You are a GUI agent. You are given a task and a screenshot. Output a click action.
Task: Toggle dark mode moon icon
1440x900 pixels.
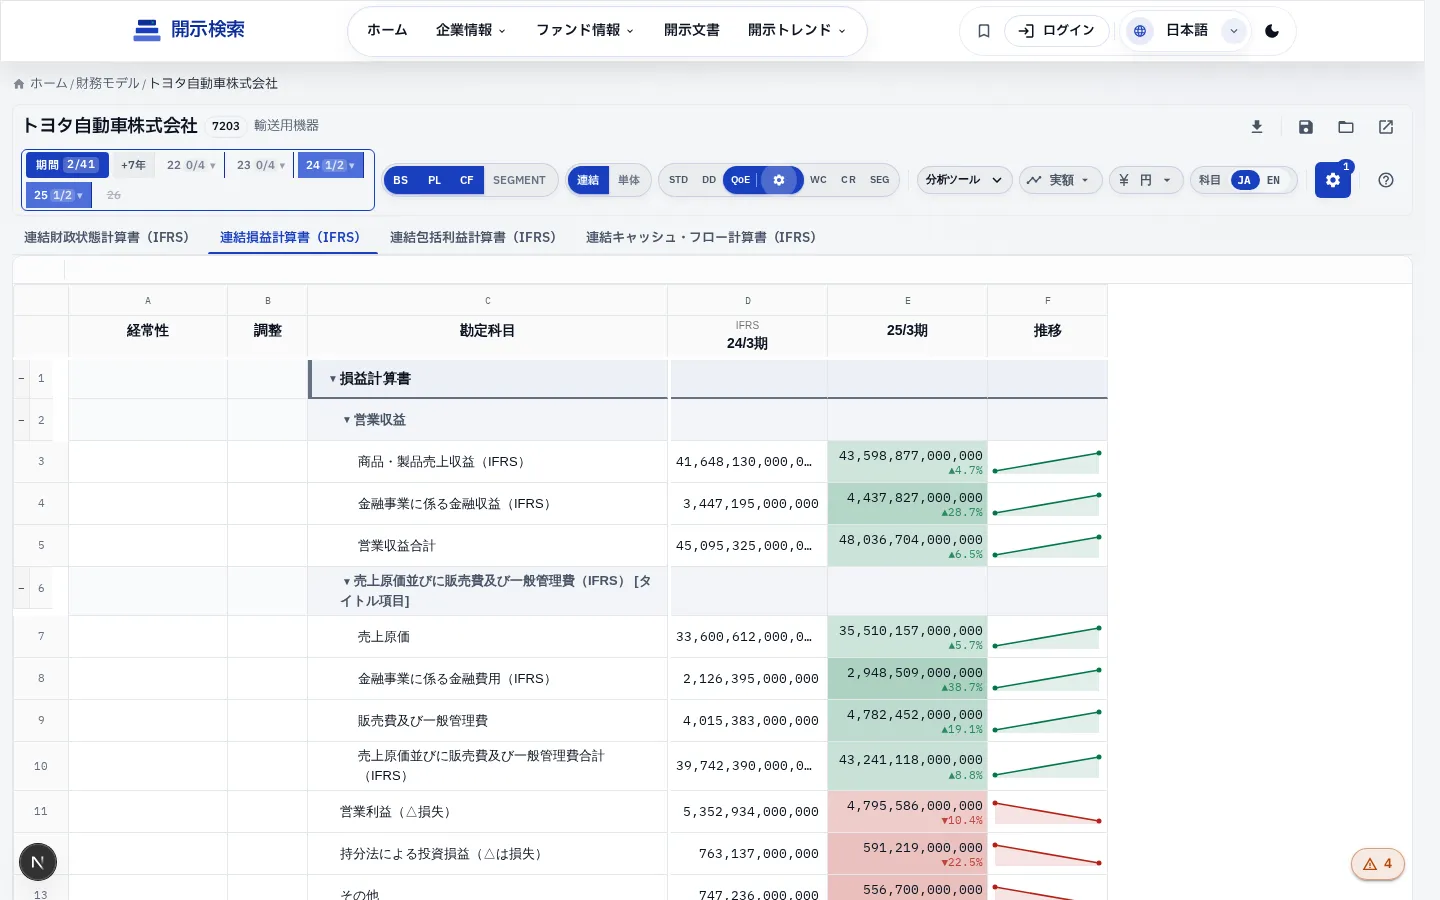1272,31
